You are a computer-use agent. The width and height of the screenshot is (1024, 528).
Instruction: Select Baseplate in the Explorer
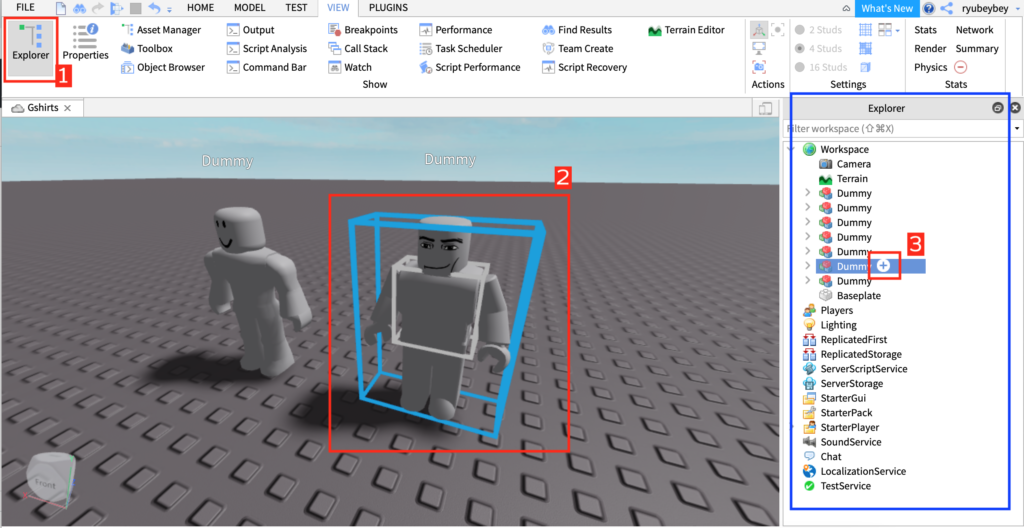[x=858, y=295]
